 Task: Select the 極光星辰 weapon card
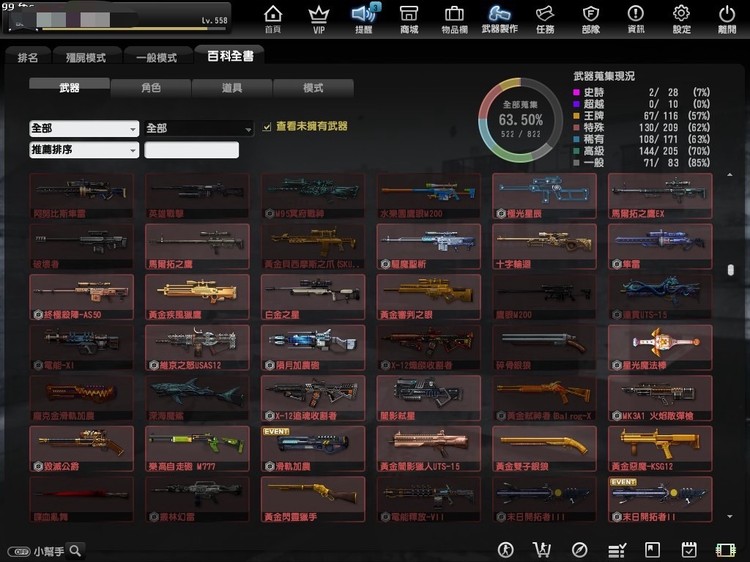point(544,196)
